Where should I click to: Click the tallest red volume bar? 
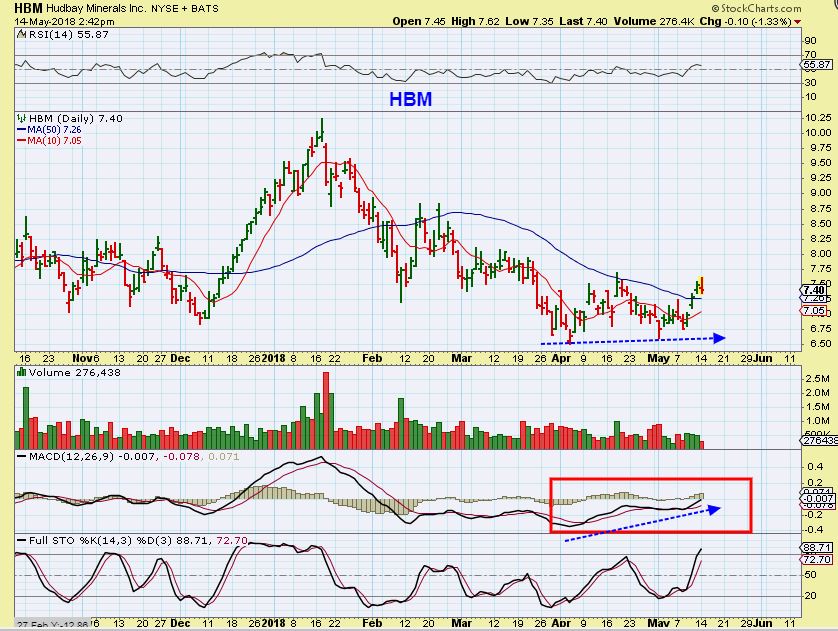[x=326, y=410]
